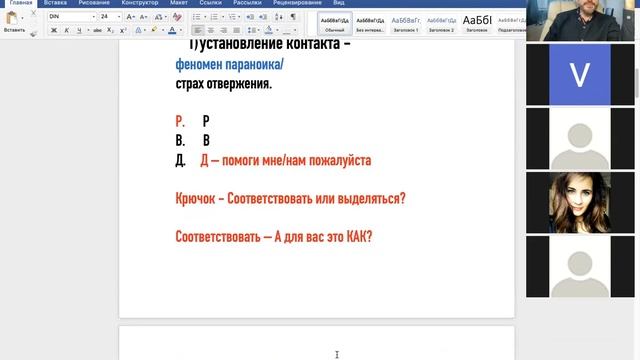640x360 pixels.
Task: Apply the Обычный style
Action: tap(335, 23)
